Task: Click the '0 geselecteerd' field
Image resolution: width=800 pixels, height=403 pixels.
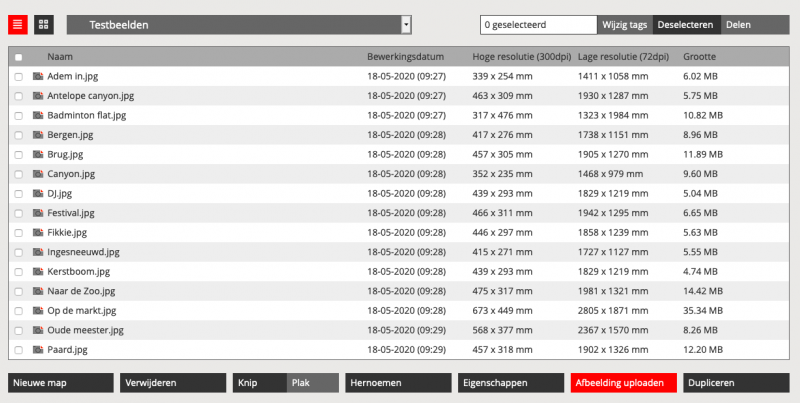Action: point(538,24)
